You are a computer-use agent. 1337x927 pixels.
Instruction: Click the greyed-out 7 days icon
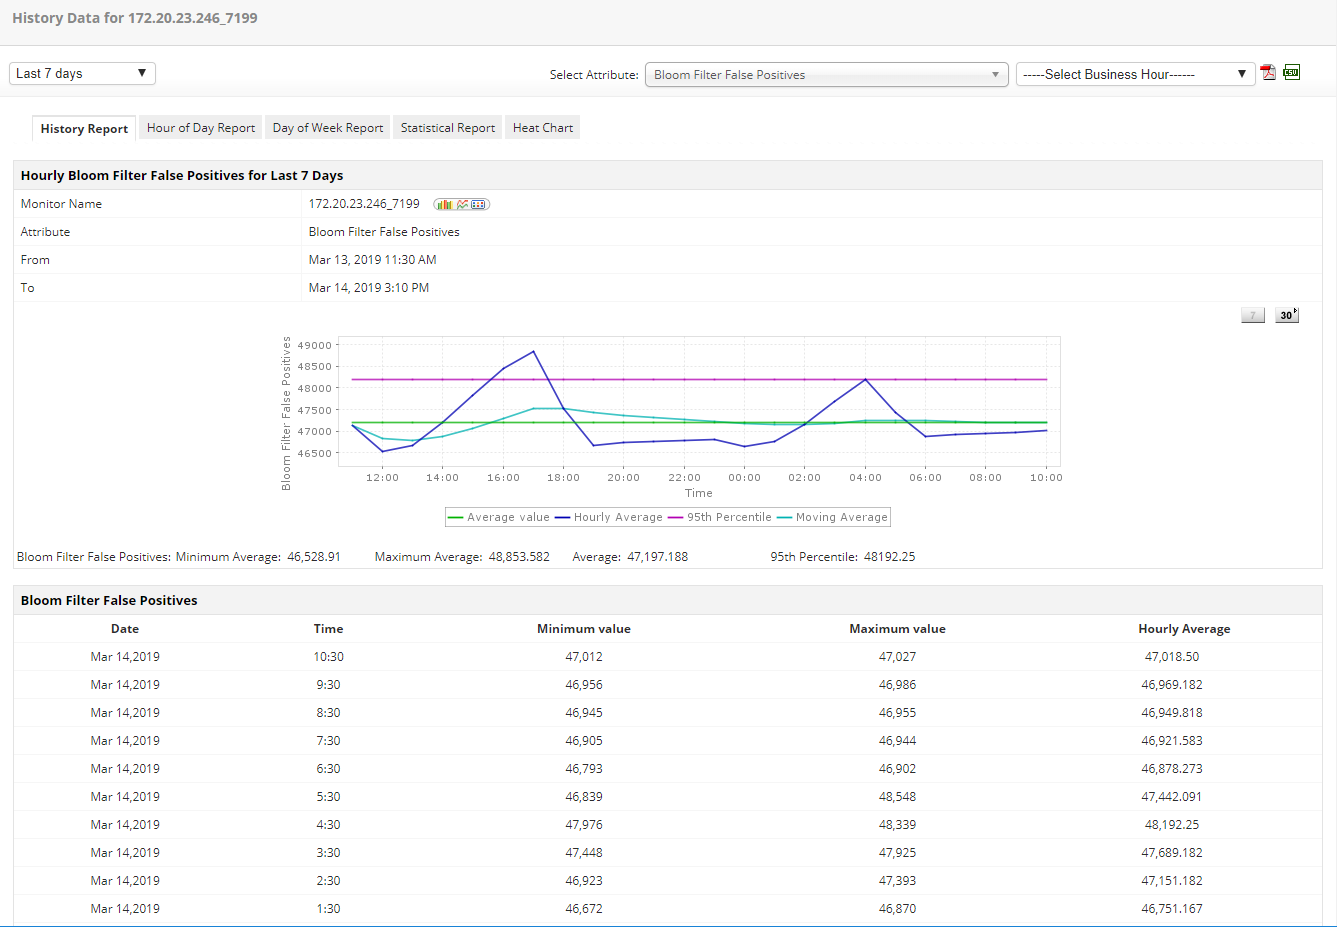pos(1253,315)
